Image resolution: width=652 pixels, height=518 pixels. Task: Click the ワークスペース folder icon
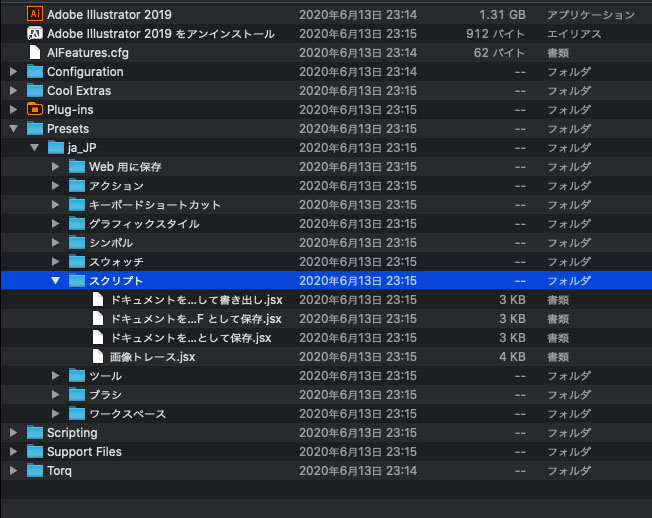point(77,414)
